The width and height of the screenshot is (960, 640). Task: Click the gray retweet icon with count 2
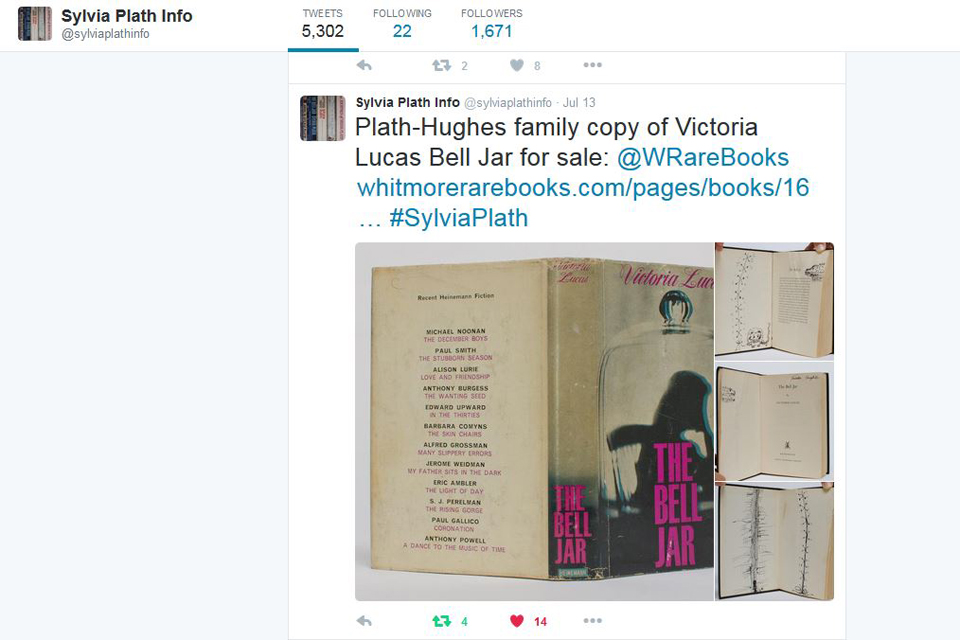click(x=441, y=65)
